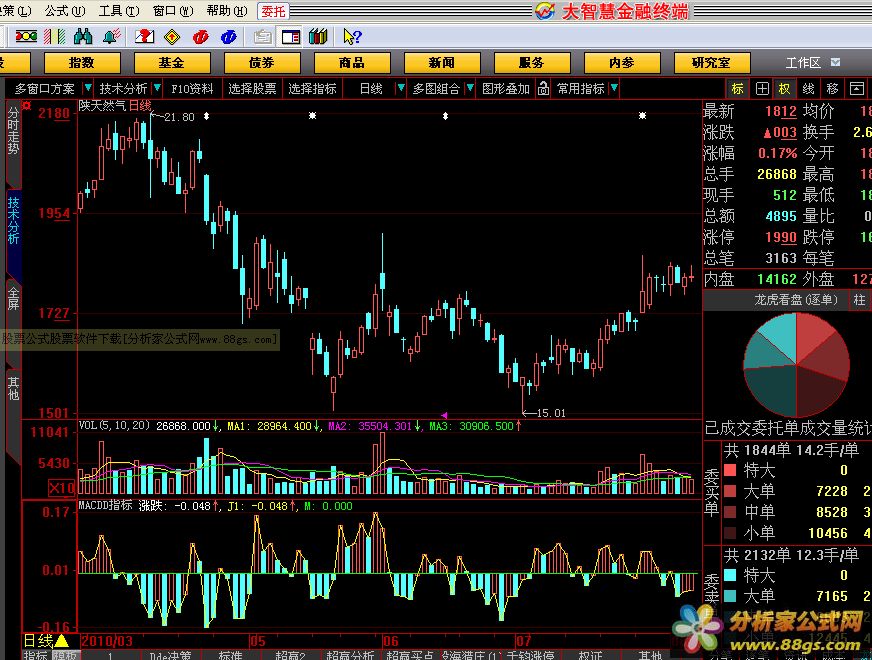Click the grayed clipboard toolbar icon

[x=262, y=37]
